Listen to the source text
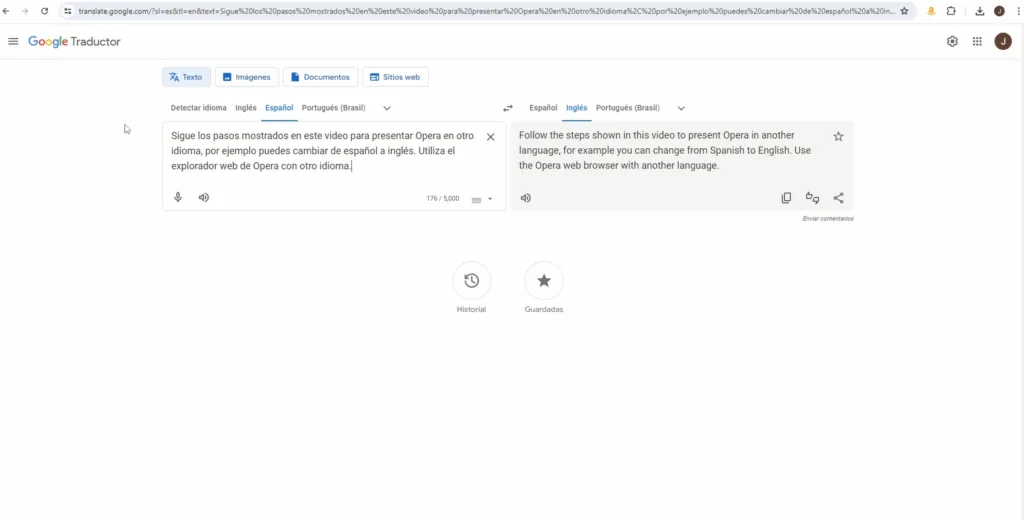Image resolution: width=1024 pixels, height=520 pixels. click(204, 197)
